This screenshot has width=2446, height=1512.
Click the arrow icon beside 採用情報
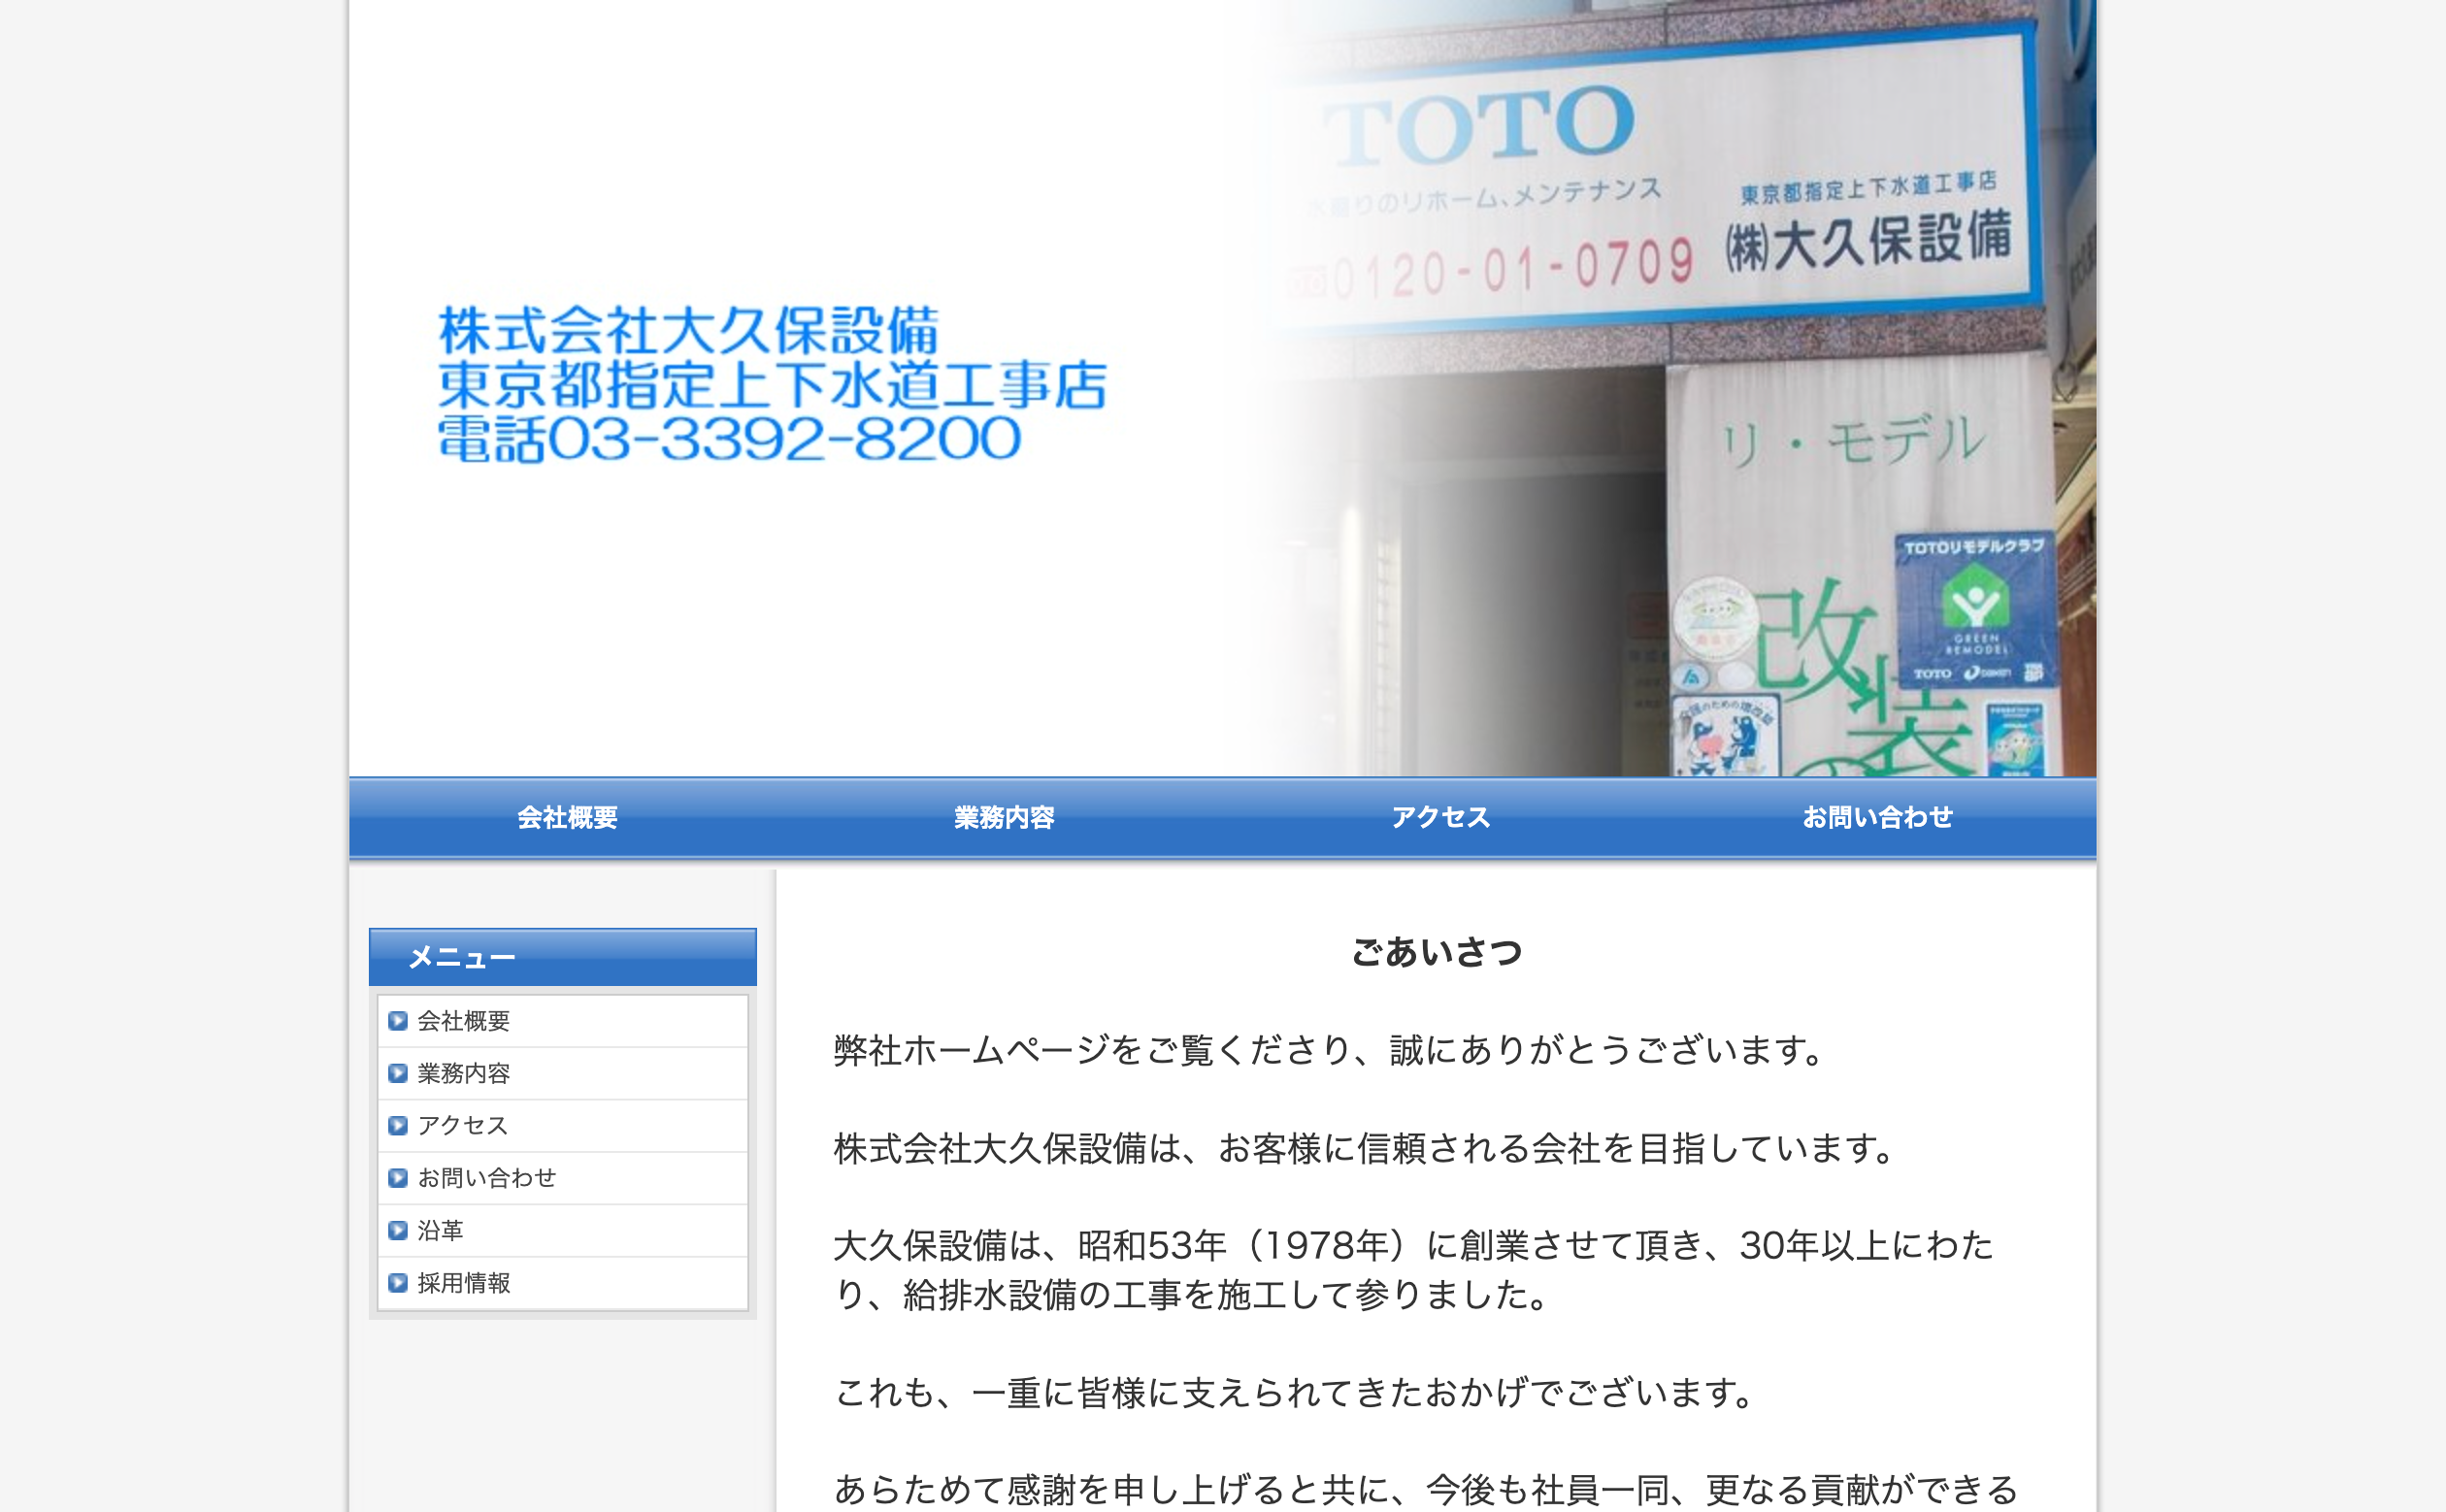(398, 1282)
